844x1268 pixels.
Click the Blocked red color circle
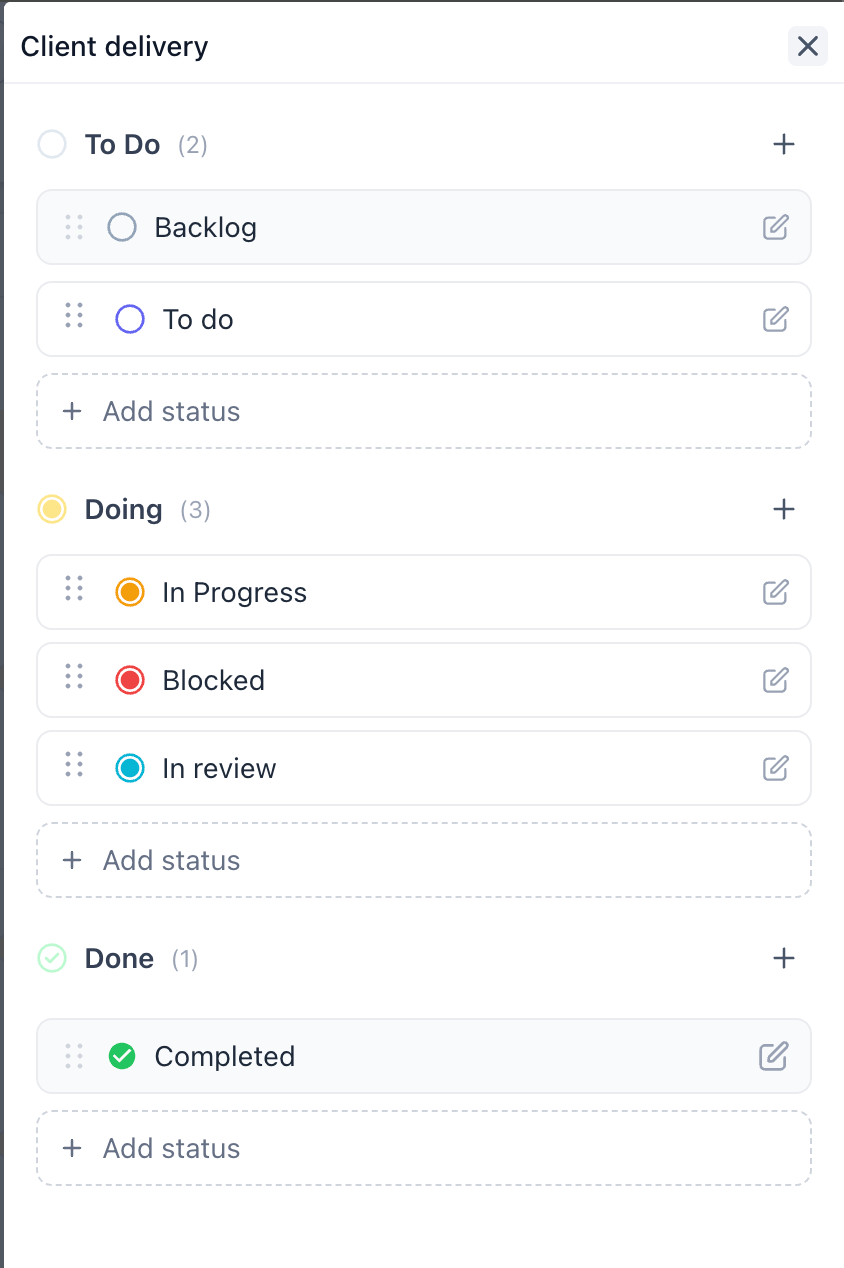click(x=130, y=680)
